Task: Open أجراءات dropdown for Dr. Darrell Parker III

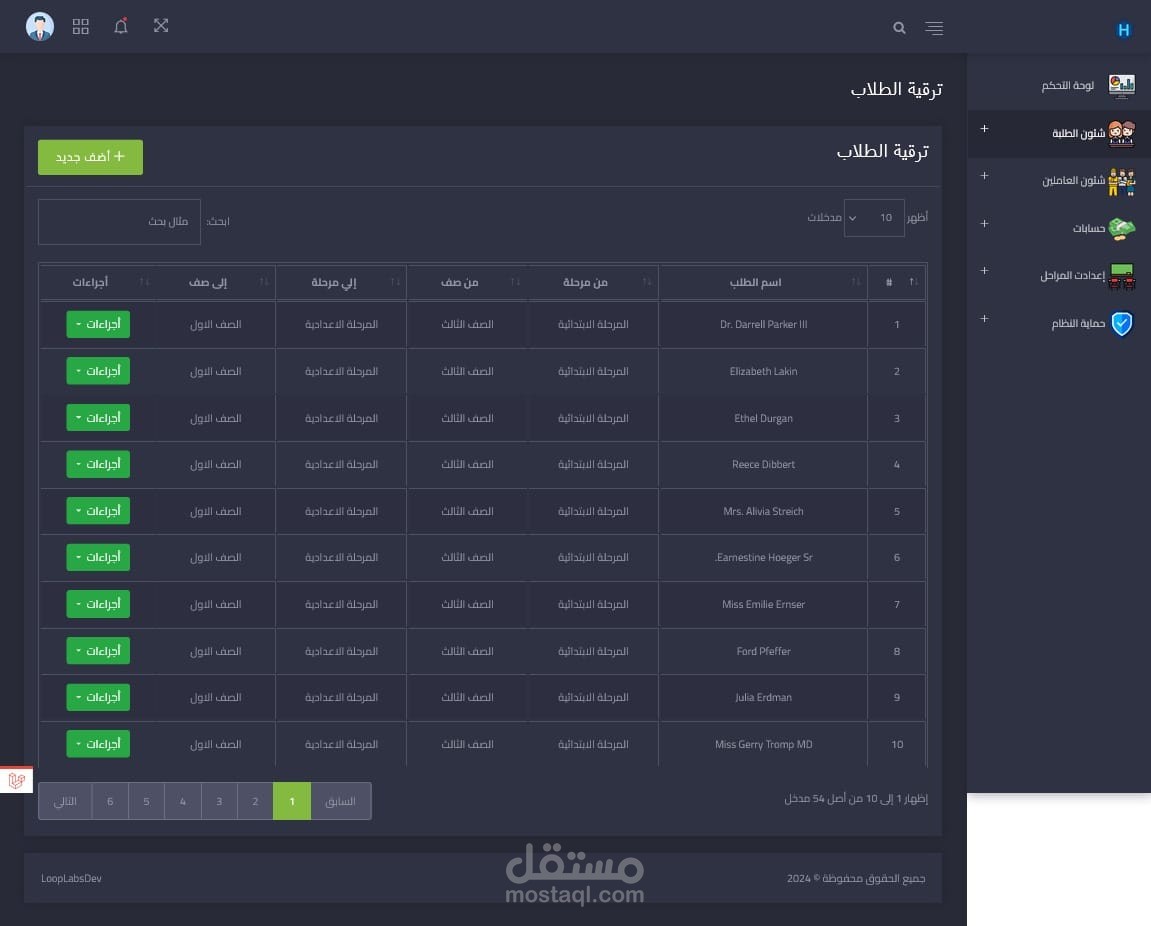Action: (98, 325)
